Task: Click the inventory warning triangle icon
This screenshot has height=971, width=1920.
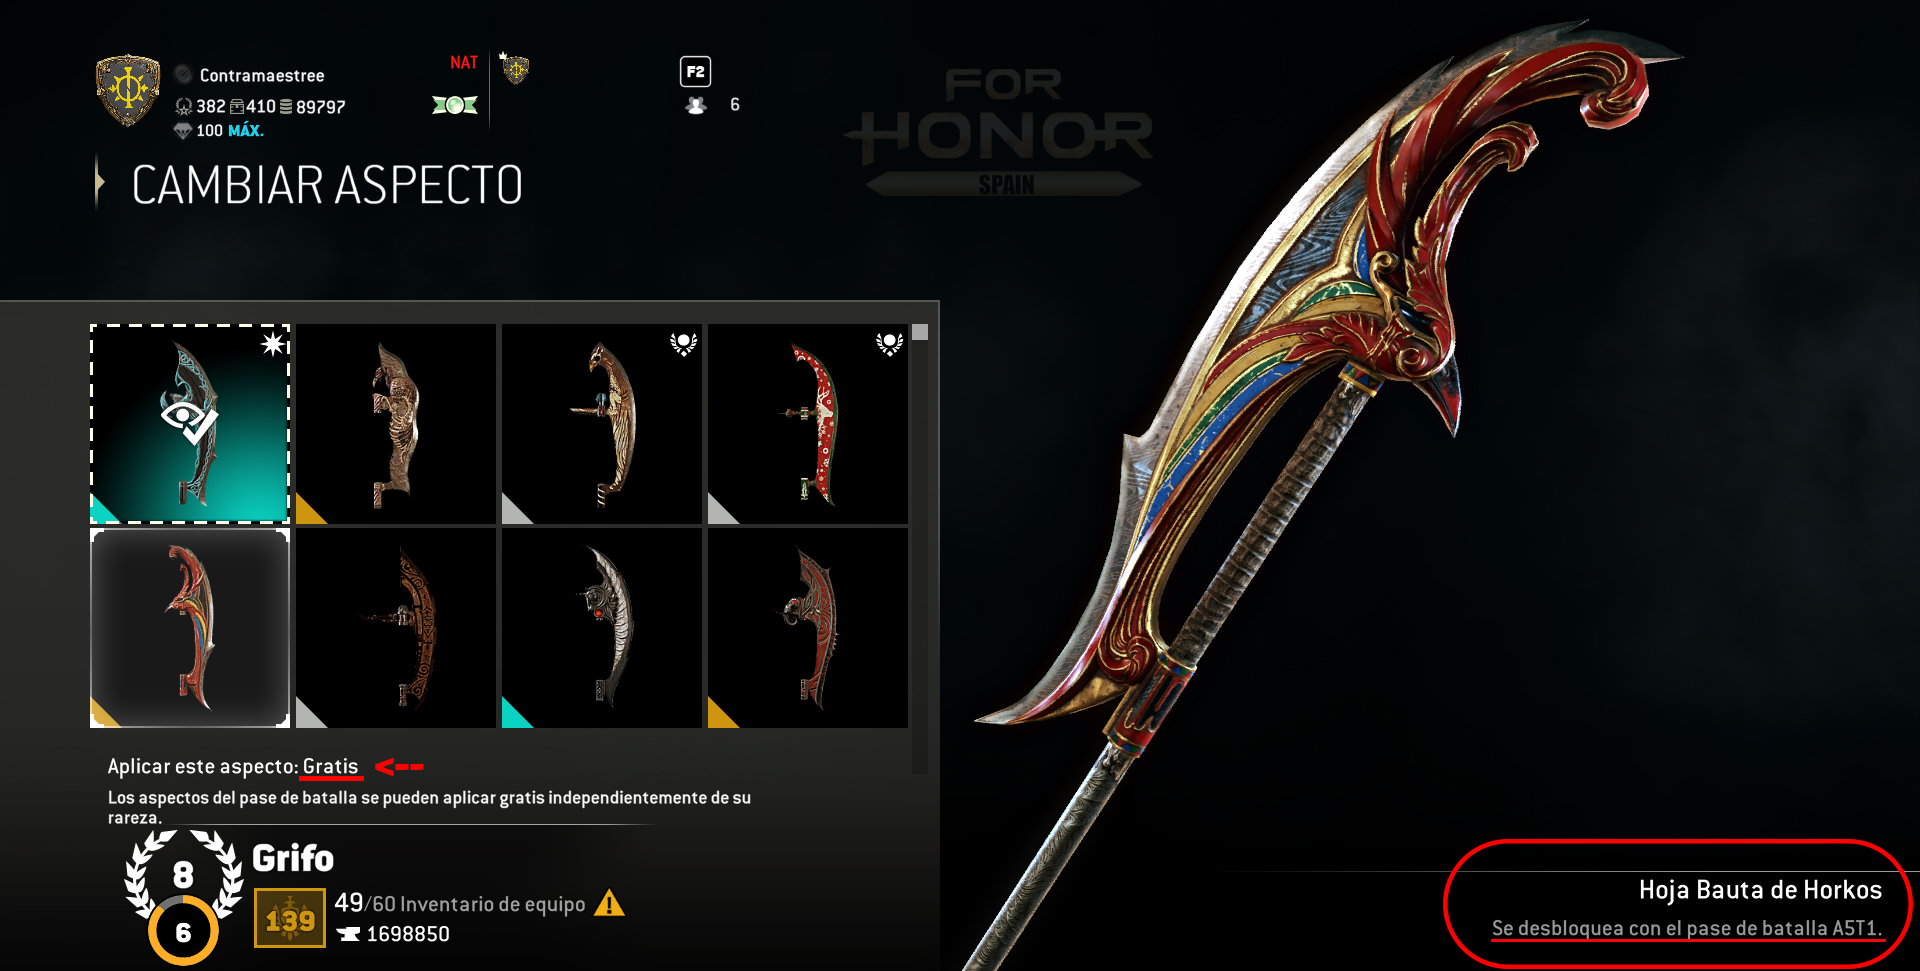Action: [x=609, y=904]
